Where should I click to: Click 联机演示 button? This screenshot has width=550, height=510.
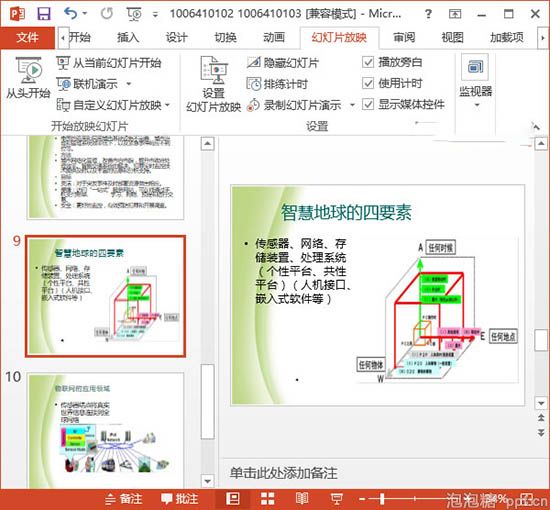click(87, 84)
